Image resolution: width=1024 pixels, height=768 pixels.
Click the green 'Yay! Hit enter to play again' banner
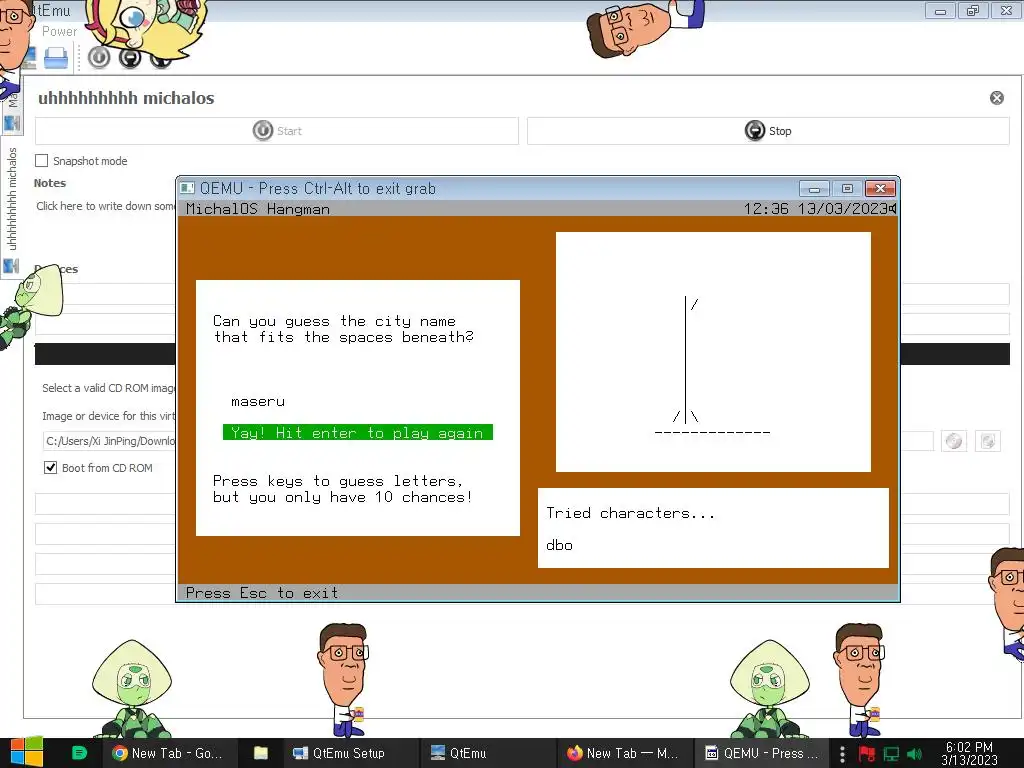(x=358, y=432)
